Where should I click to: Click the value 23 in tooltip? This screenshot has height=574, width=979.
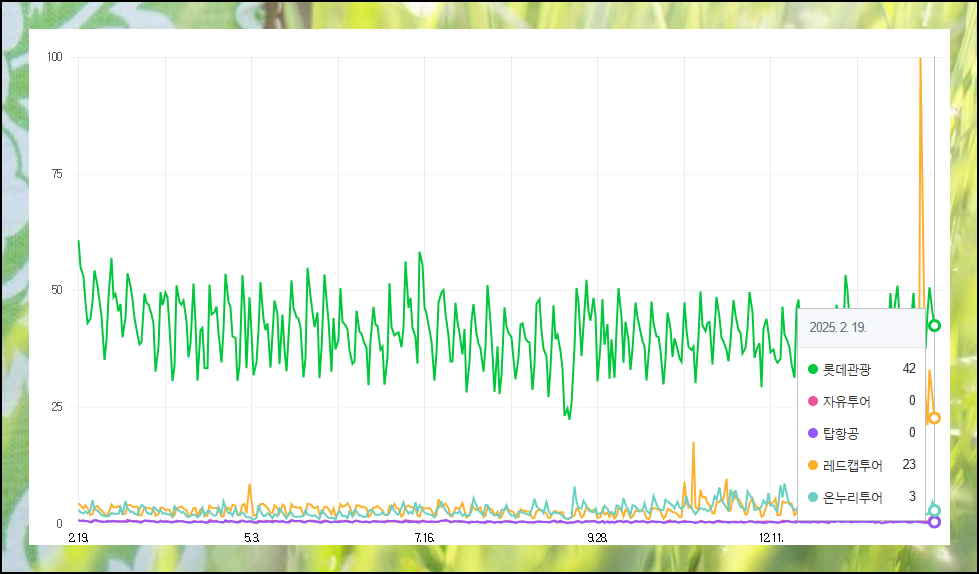coord(909,464)
